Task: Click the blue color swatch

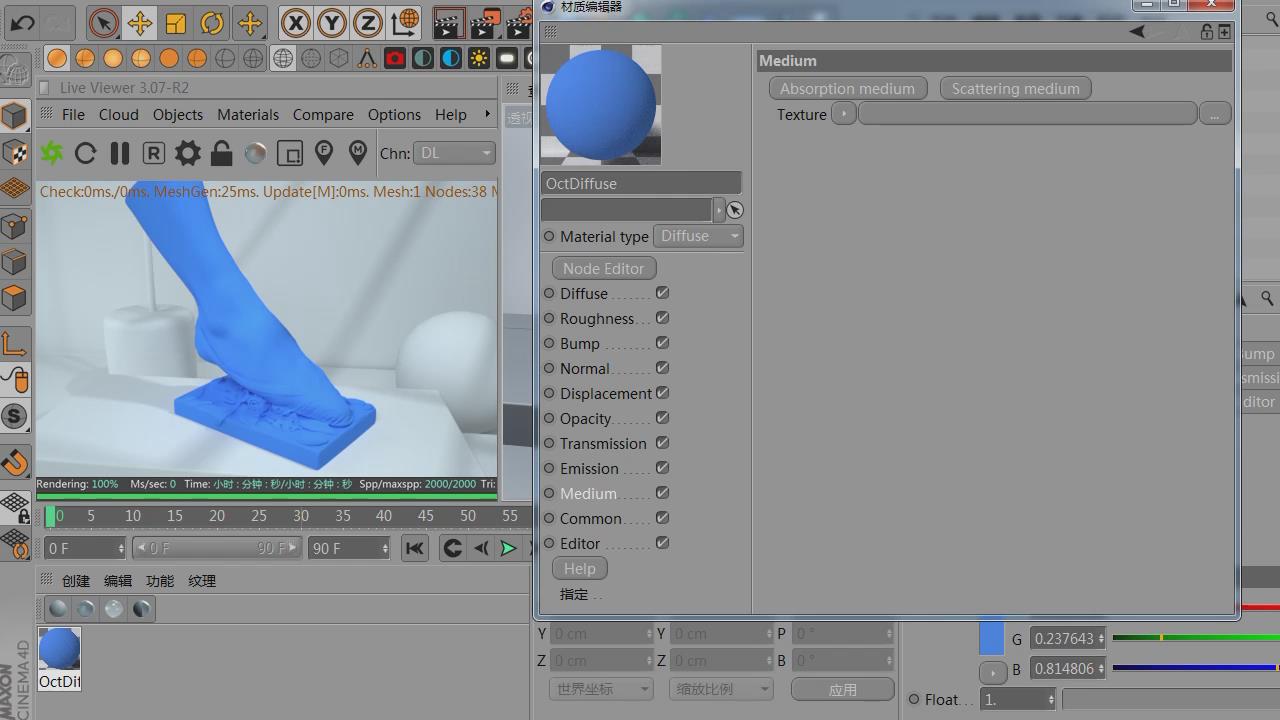Action: pos(991,638)
